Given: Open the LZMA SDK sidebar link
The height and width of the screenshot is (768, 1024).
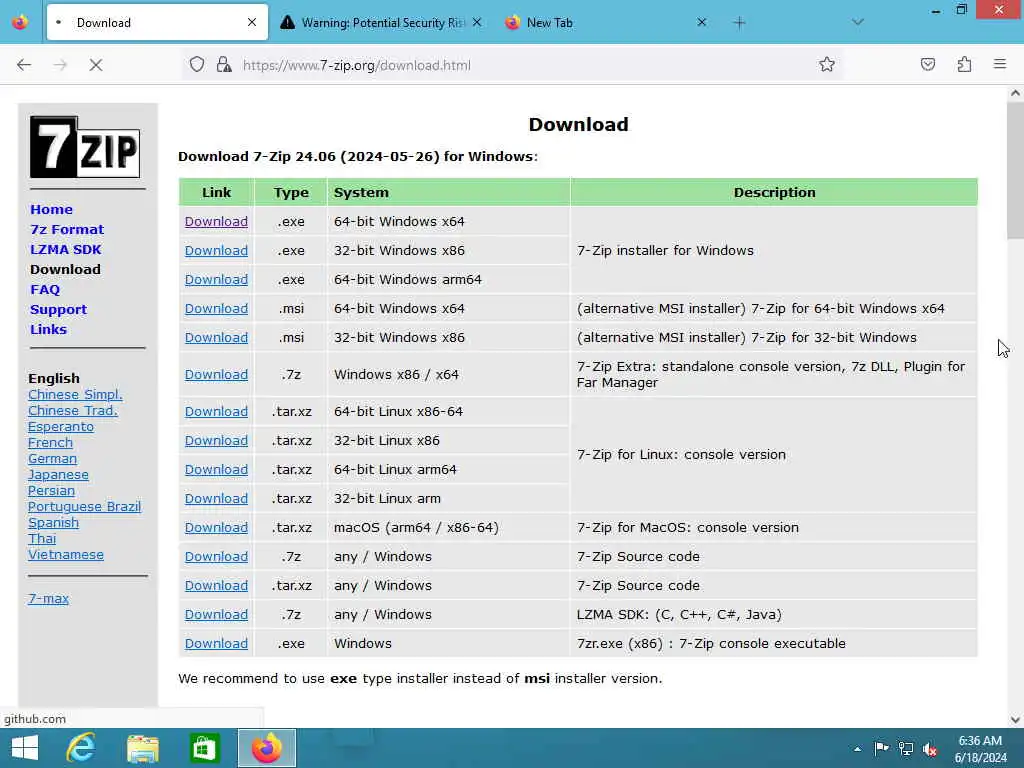Looking at the screenshot, I should pyautogui.click(x=66, y=249).
